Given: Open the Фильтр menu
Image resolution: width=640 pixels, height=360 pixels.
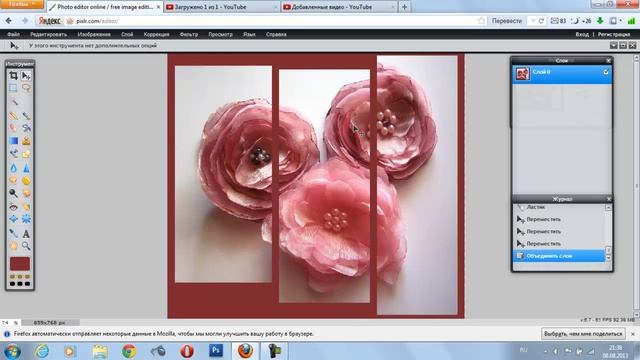Looking at the screenshot, I should pyautogui.click(x=189, y=34).
